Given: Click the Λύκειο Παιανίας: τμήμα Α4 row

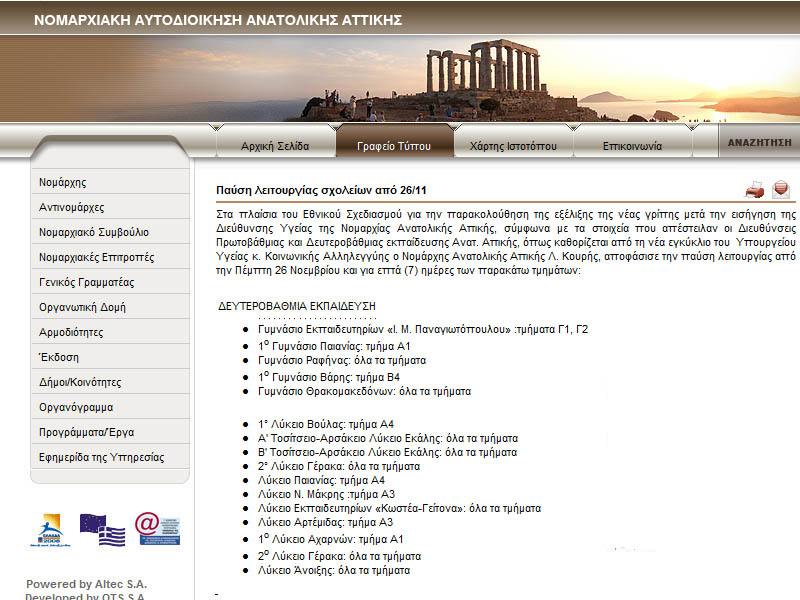Looking at the screenshot, I should pos(321,480).
